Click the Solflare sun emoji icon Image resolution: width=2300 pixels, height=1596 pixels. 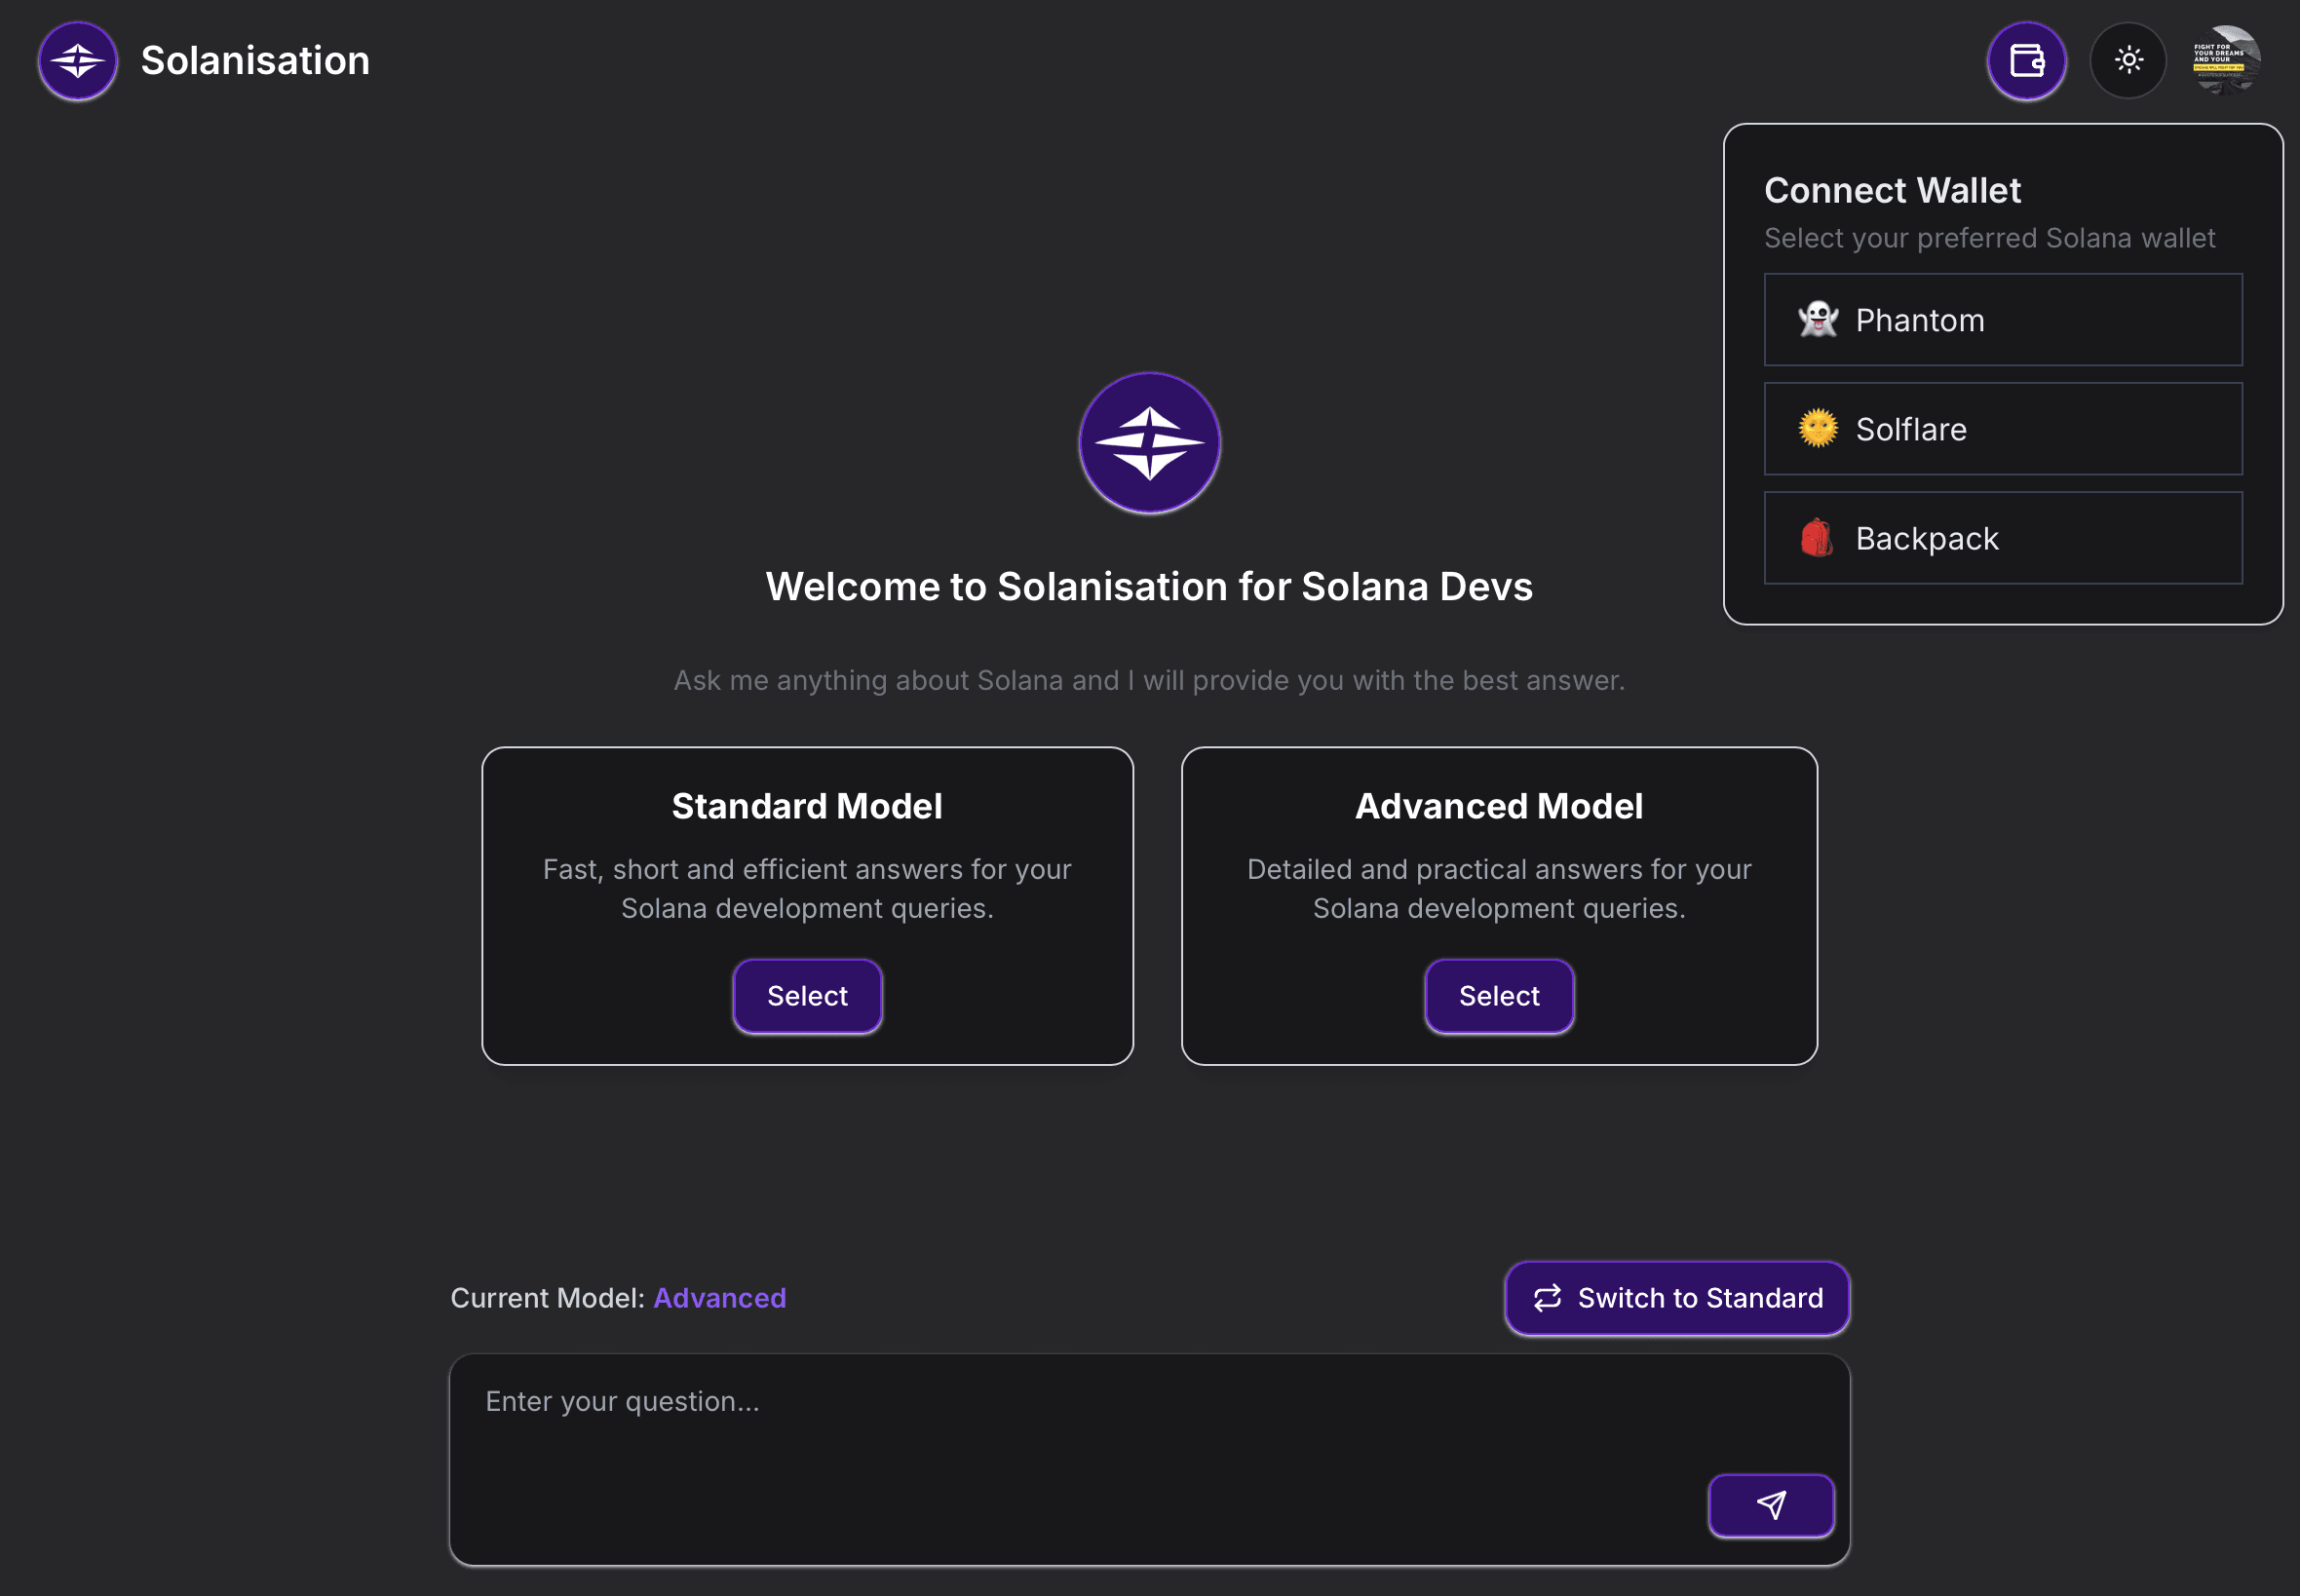(1817, 429)
